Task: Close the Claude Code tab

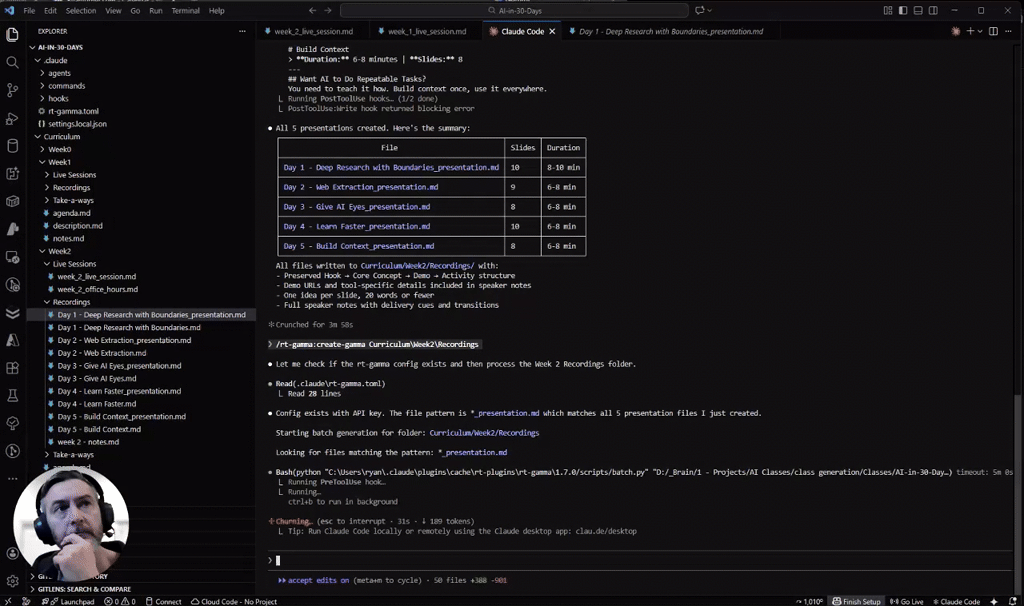Action: coord(552,31)
